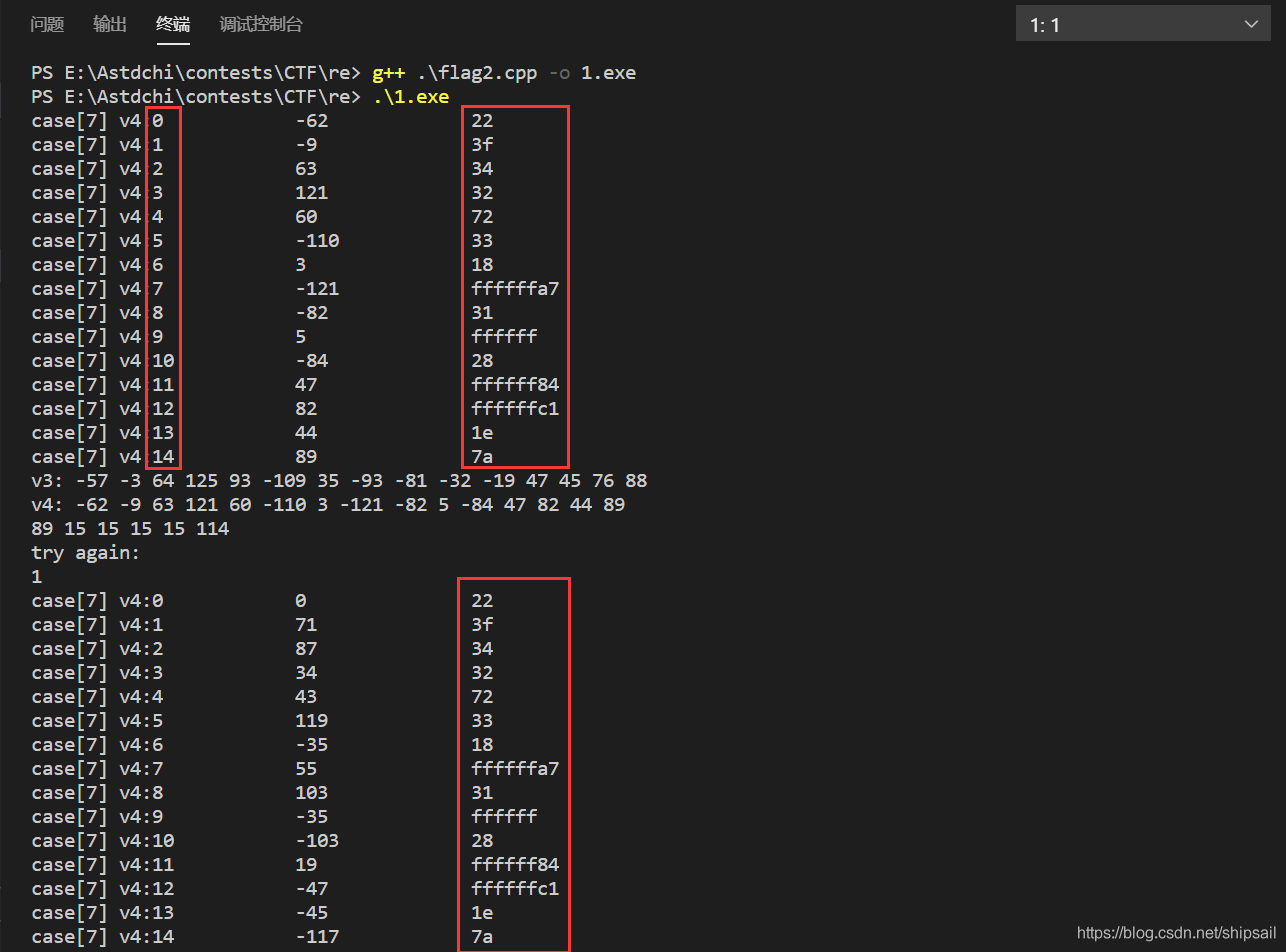
Task: Switch to the 问题 tab
Action: (47, 24)
